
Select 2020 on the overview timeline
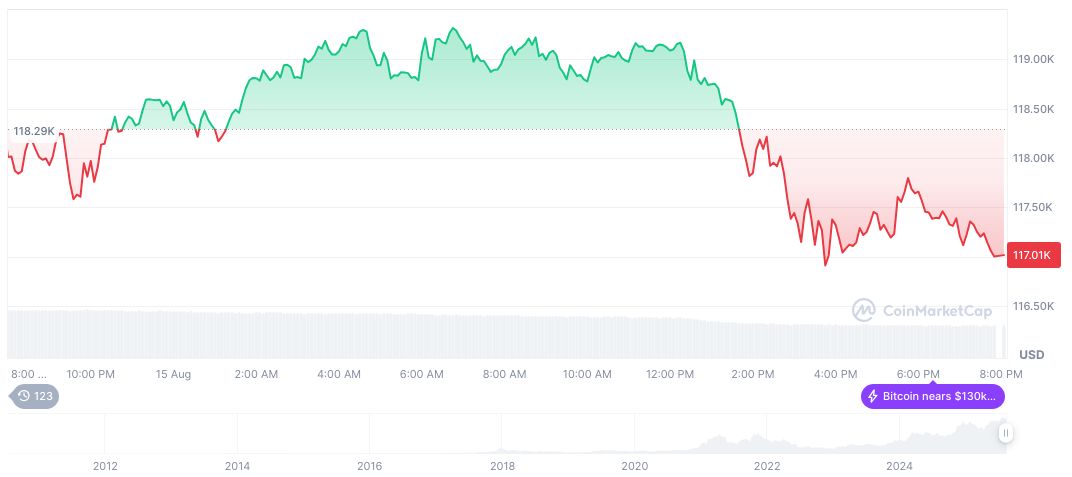point(635,466)
